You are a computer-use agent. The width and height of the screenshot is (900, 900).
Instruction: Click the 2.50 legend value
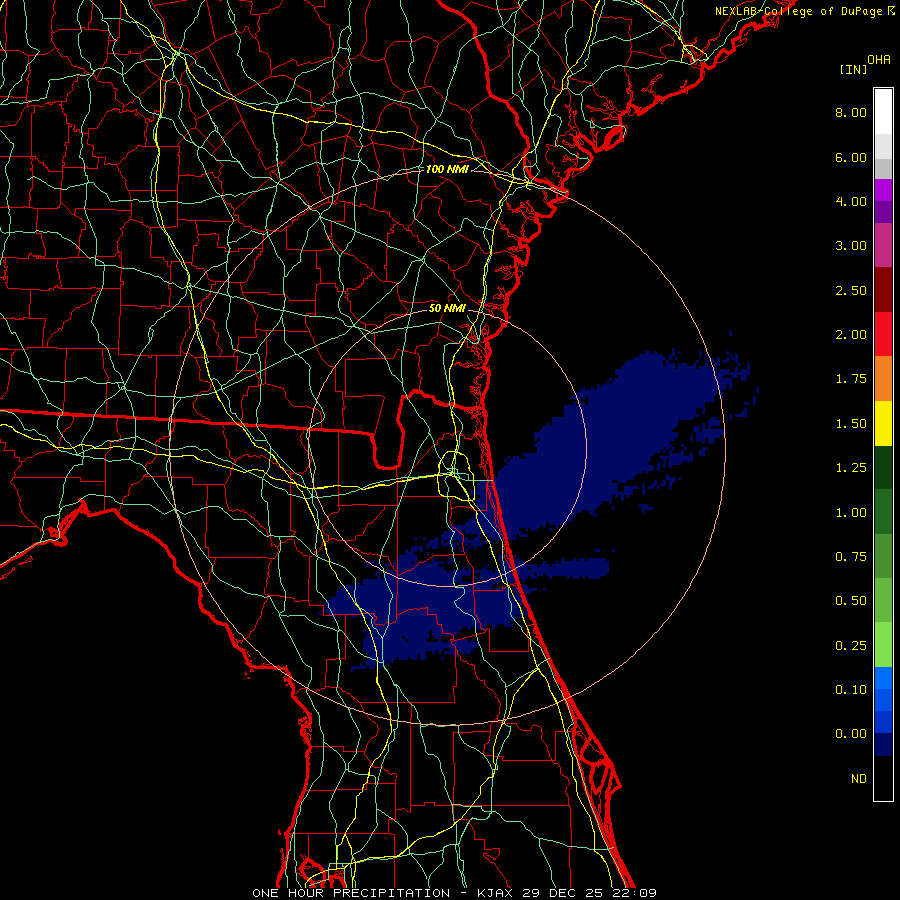click(851, 290)
